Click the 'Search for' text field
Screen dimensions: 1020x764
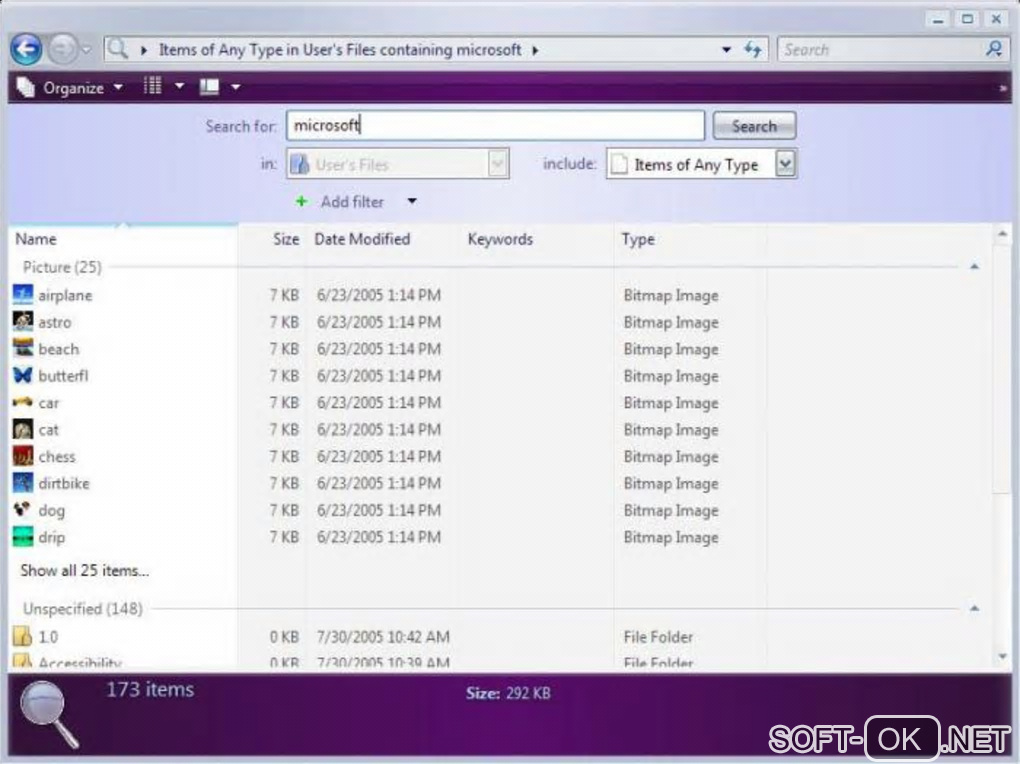tap(495, 125)
